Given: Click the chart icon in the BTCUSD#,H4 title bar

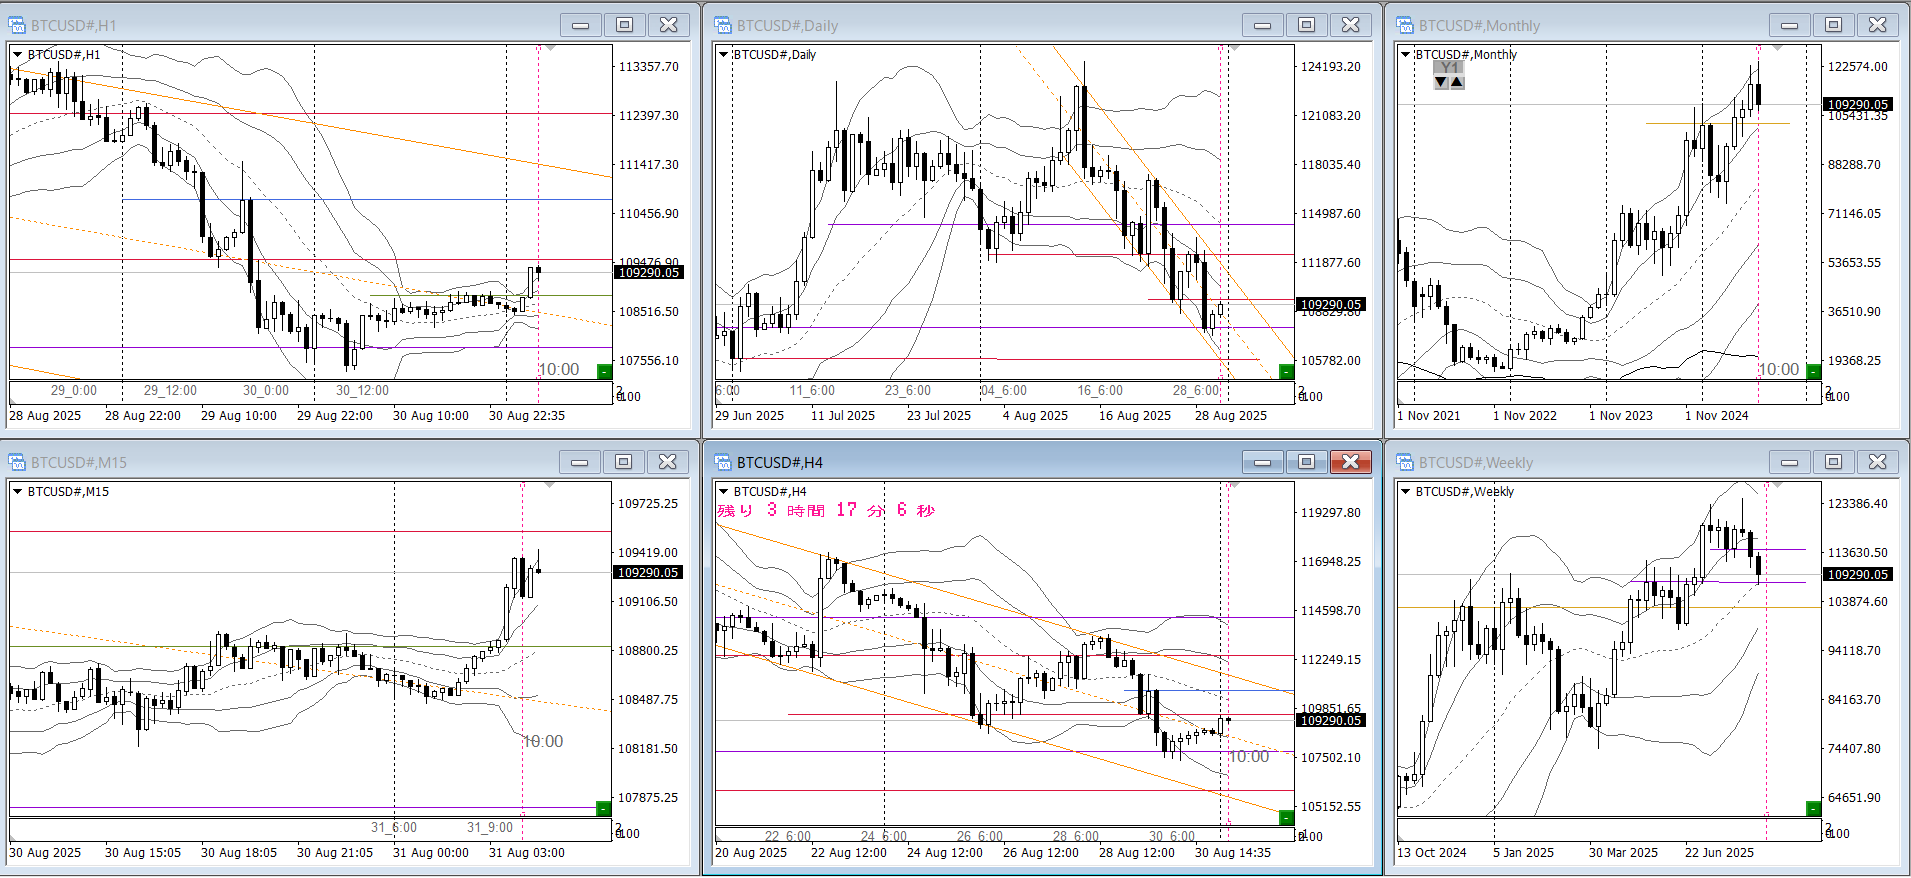Looking at the screenshot, I should 723,462.
